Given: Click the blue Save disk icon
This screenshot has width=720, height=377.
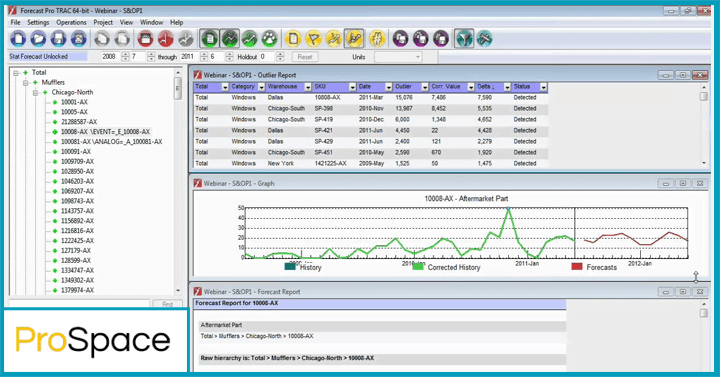Looking at the screenshot, I should pos(59,39).
